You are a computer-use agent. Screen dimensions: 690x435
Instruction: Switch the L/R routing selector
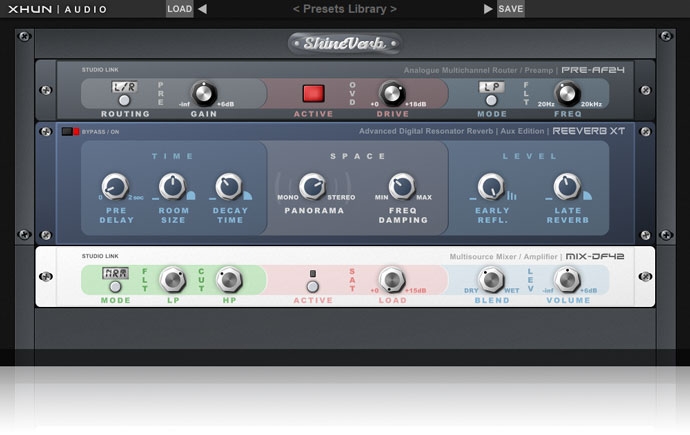click(124, 90)
